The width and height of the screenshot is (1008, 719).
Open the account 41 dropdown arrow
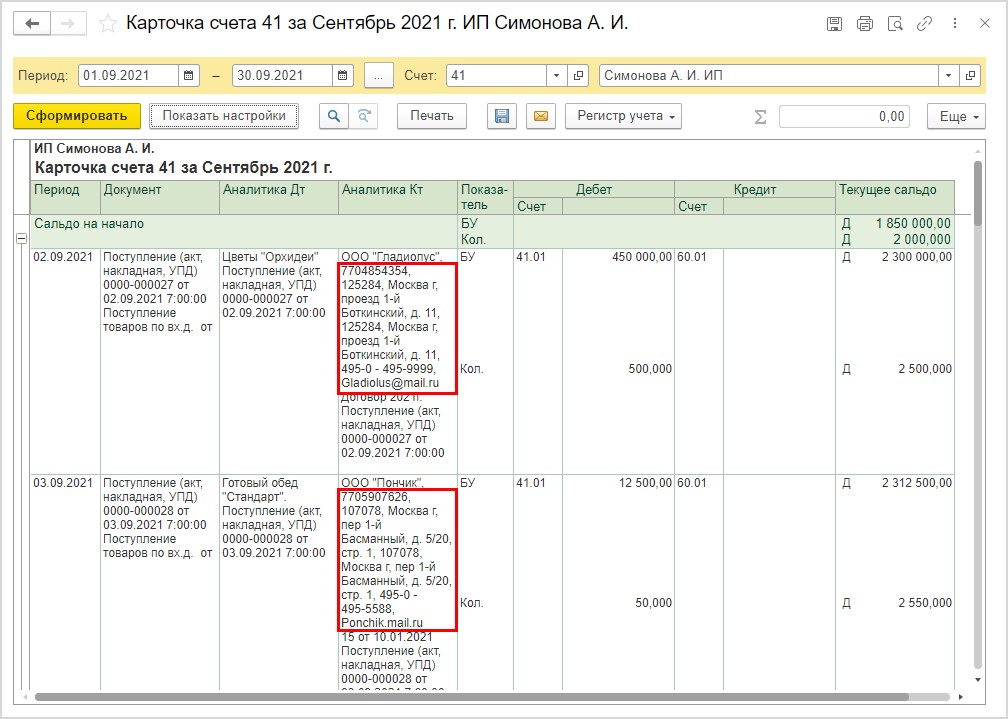coord(556,75)
